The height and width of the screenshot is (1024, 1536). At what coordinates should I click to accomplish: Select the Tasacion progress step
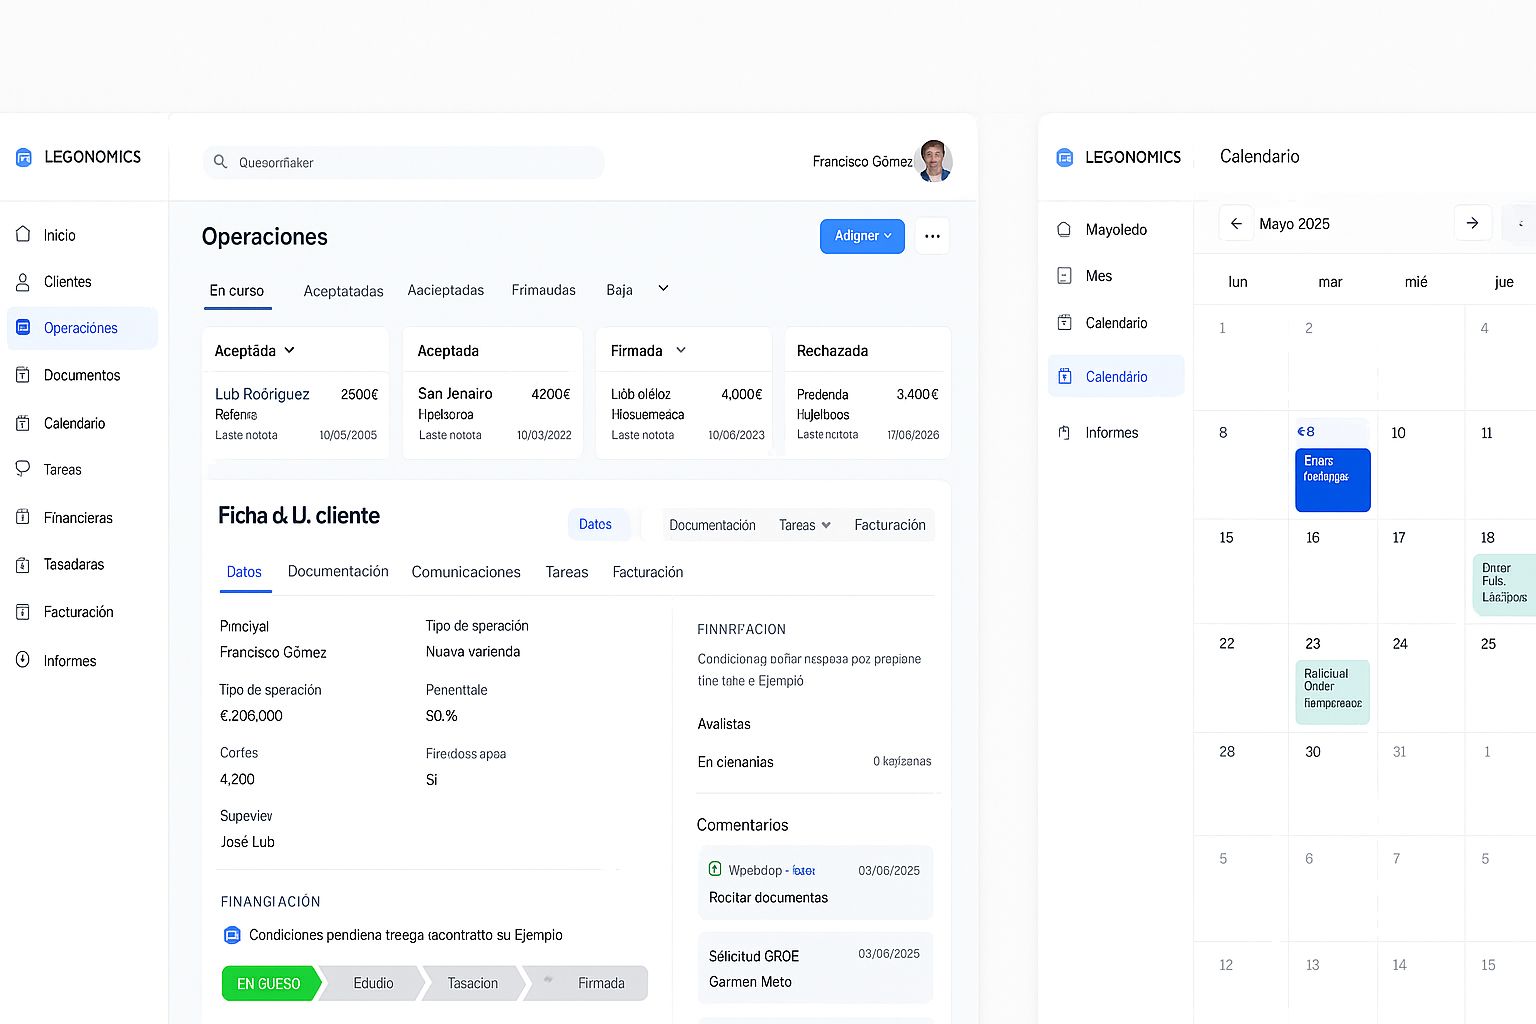point(472,983)
